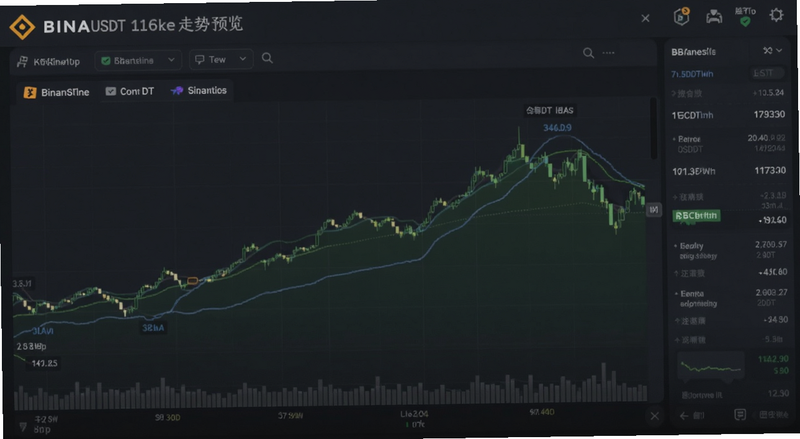
Task: Click the blue 71.5DDTiwh text
Action: pos(692,74)
